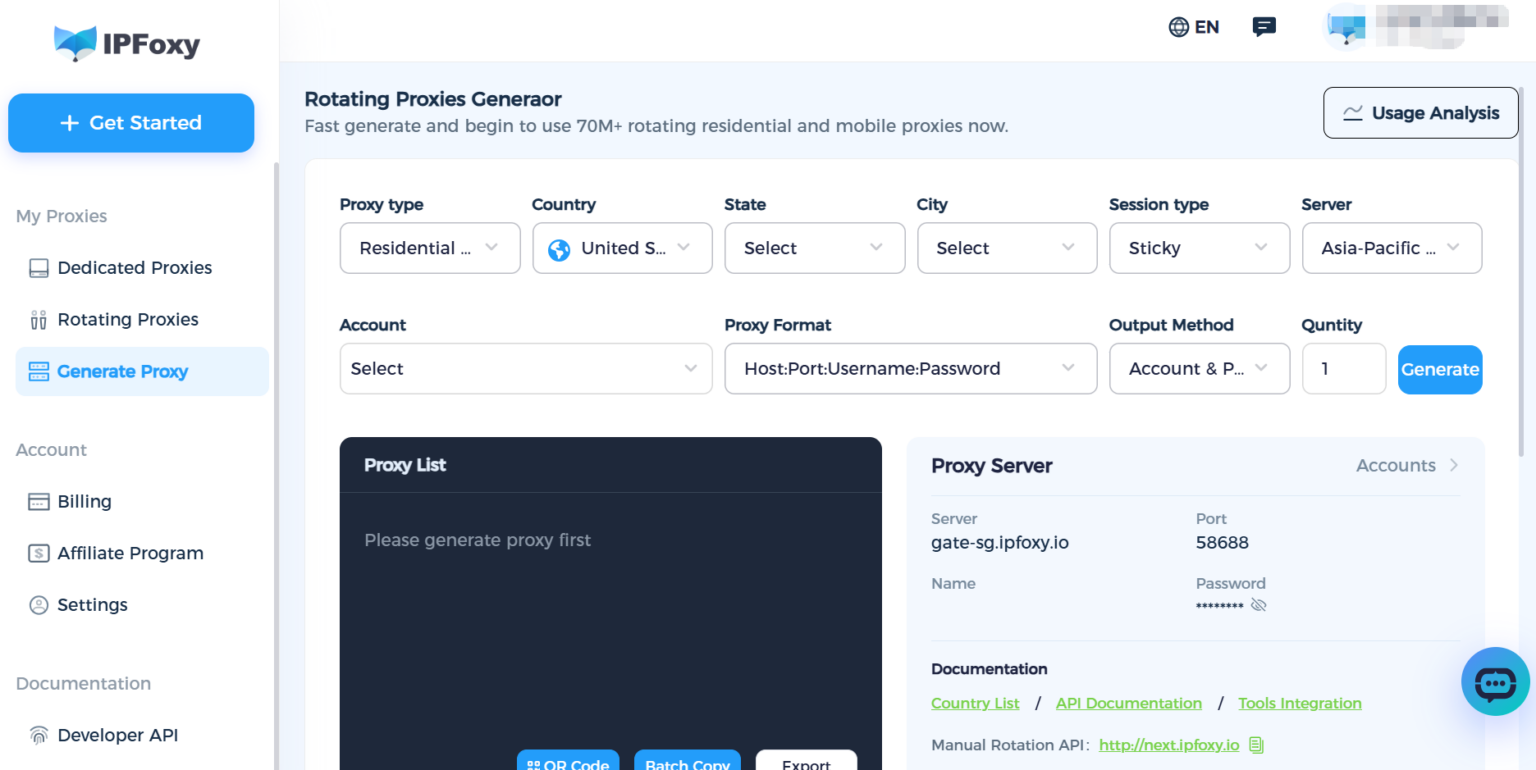Click the Rotating Proxies plug icon
This screenshot has height=770, width=1536.
(38, 319)
